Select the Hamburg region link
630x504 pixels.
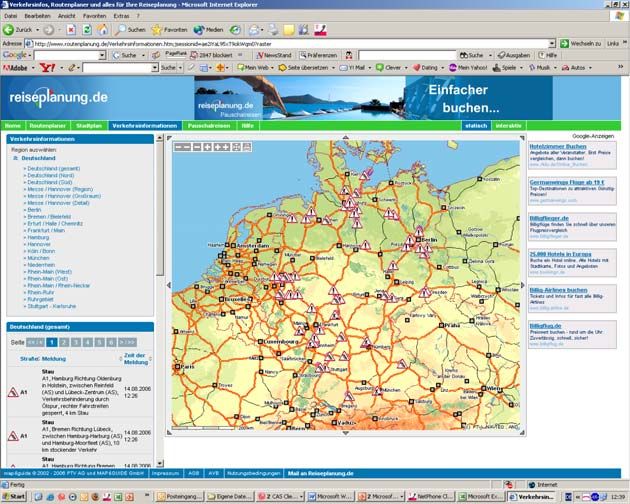(38, 238)
